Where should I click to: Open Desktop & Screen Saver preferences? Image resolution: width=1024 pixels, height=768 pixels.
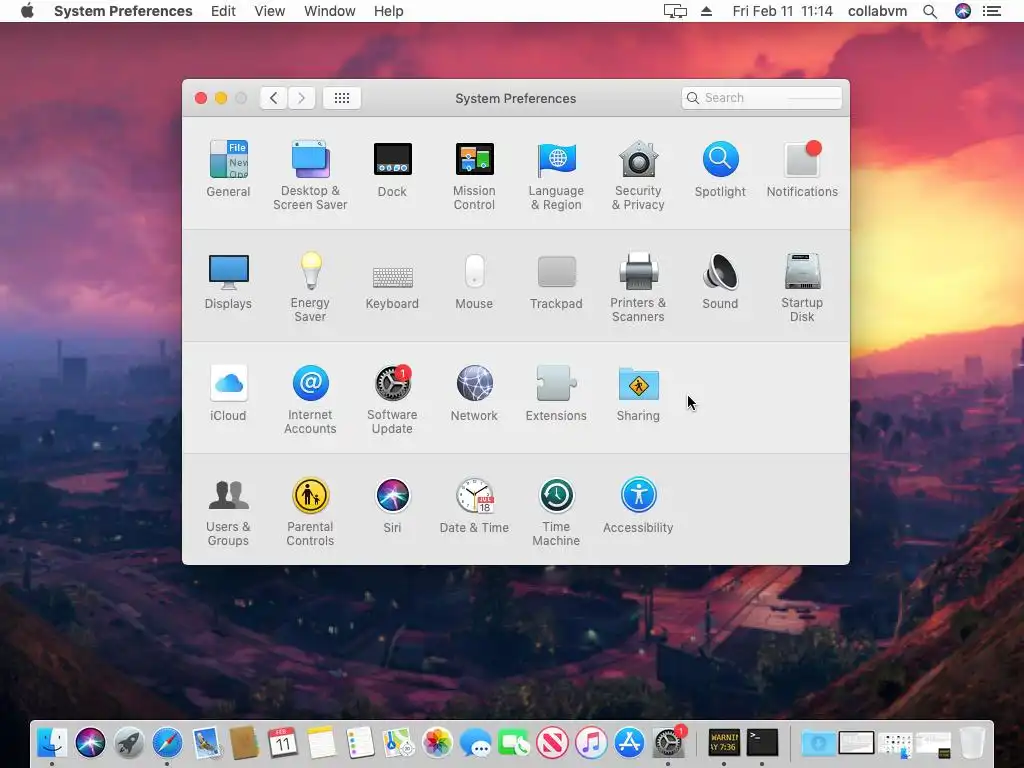click(310, 175)
